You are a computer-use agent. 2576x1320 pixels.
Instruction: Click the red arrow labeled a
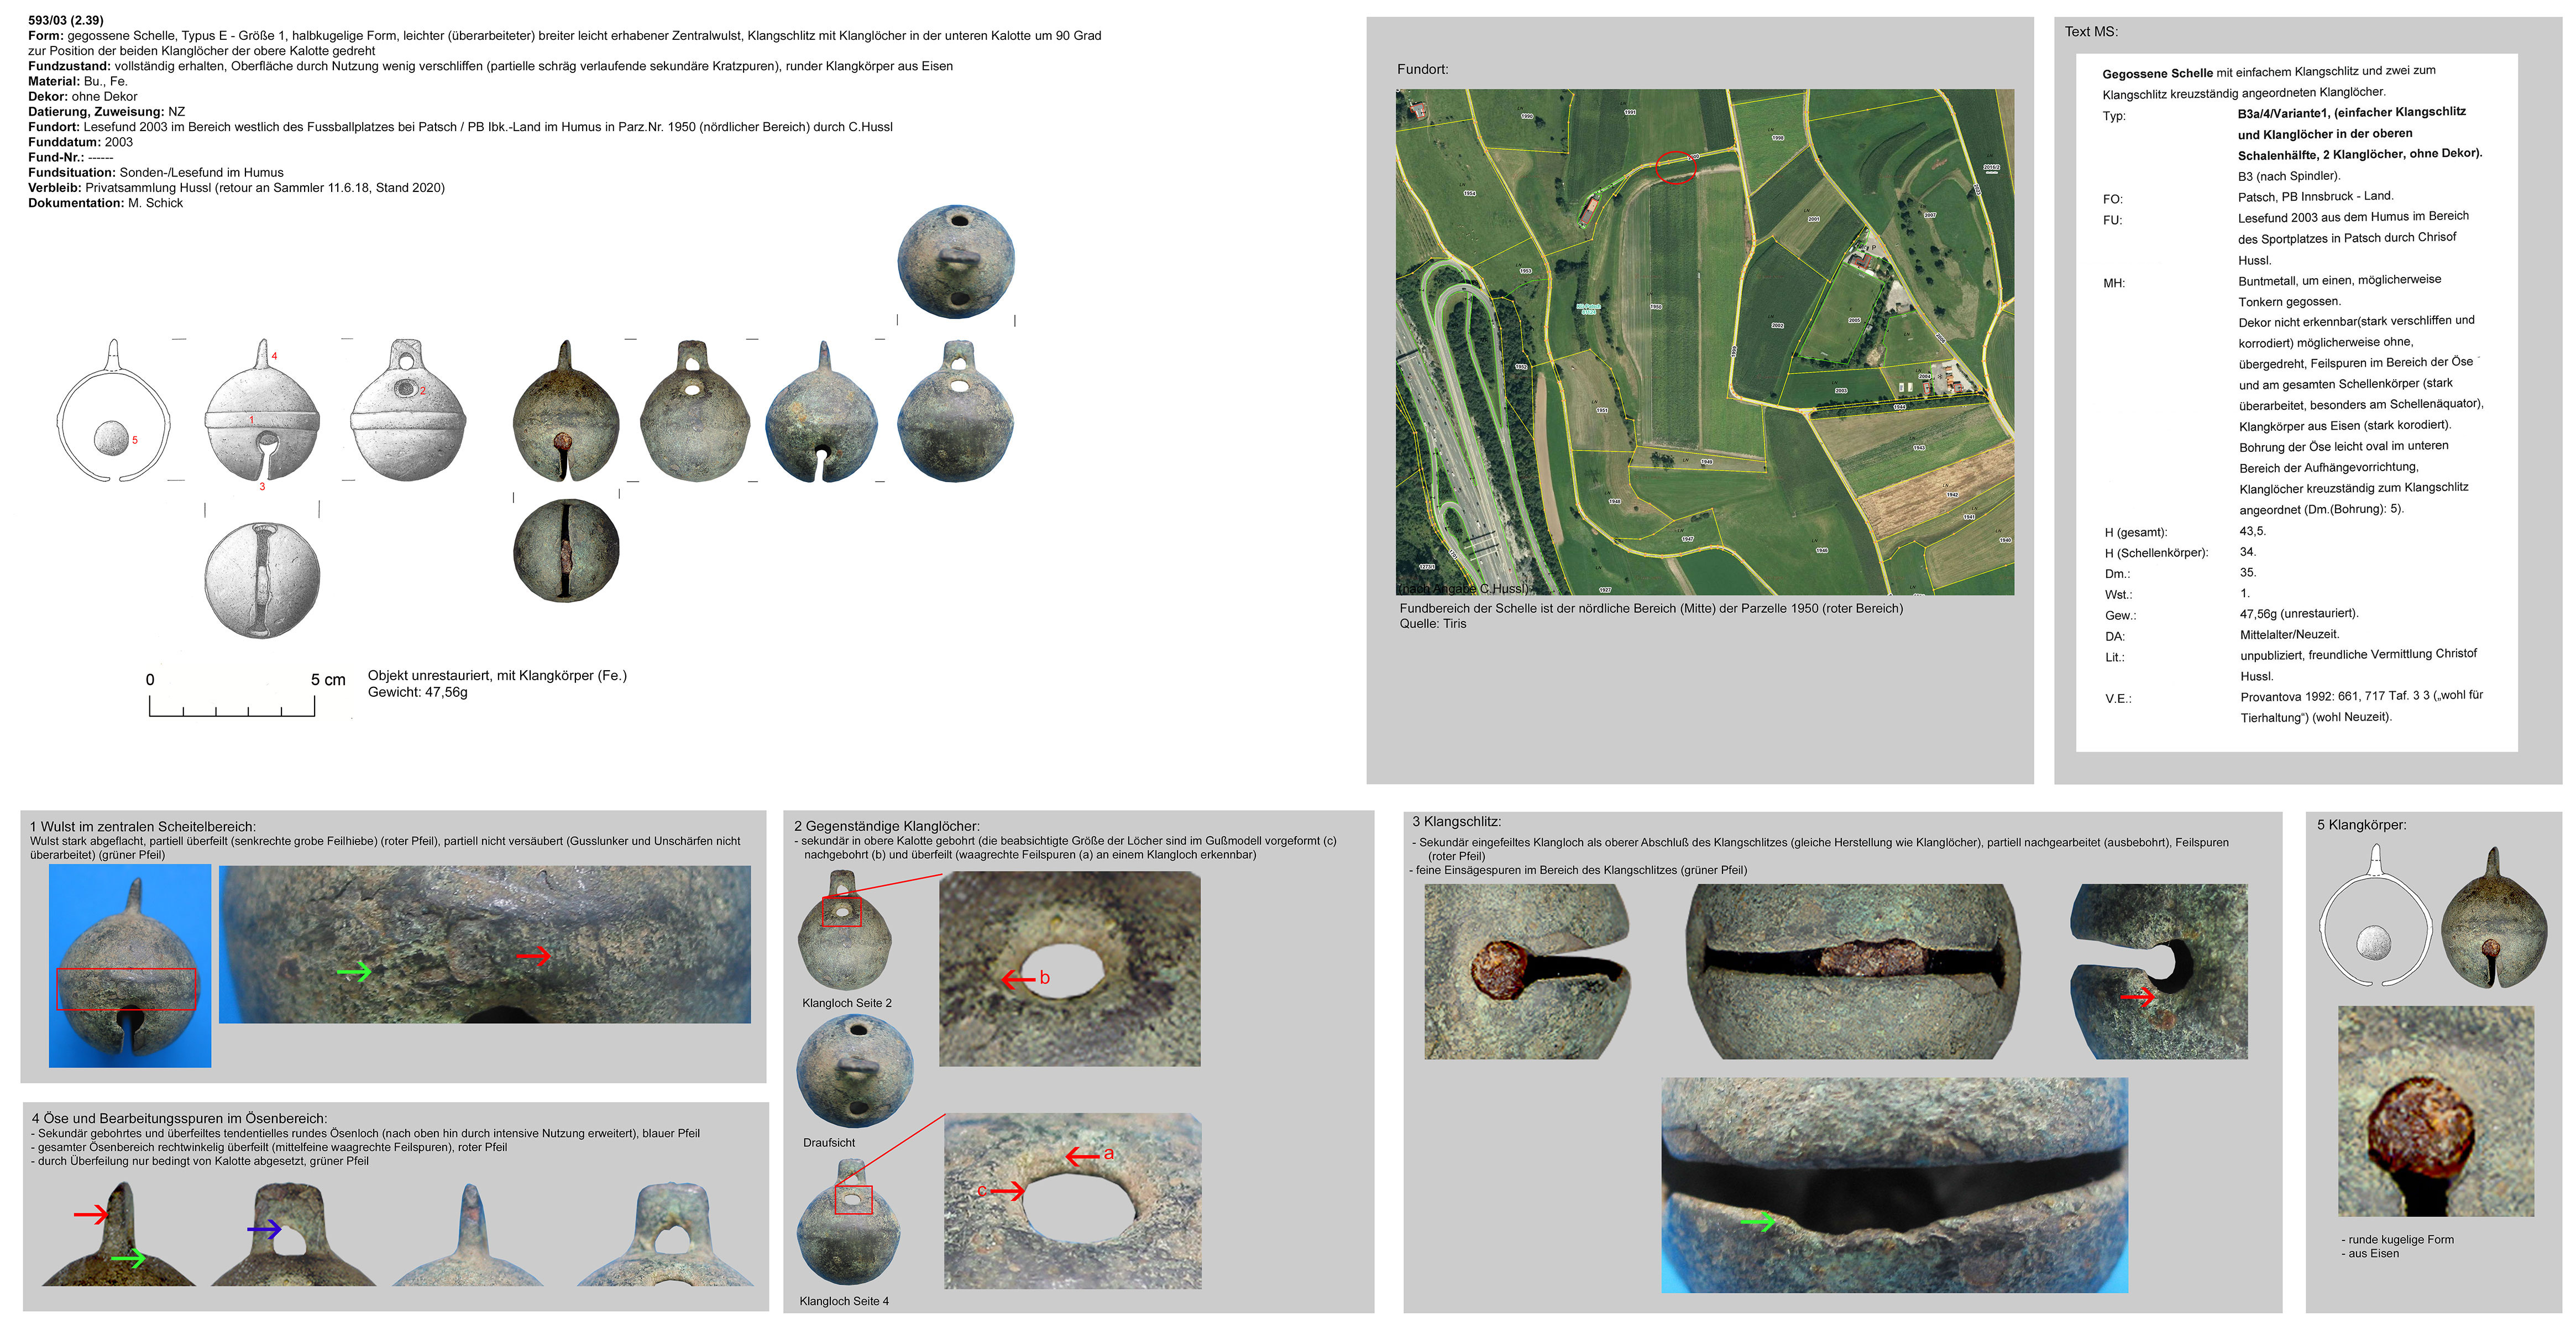click(1082, 1156)
